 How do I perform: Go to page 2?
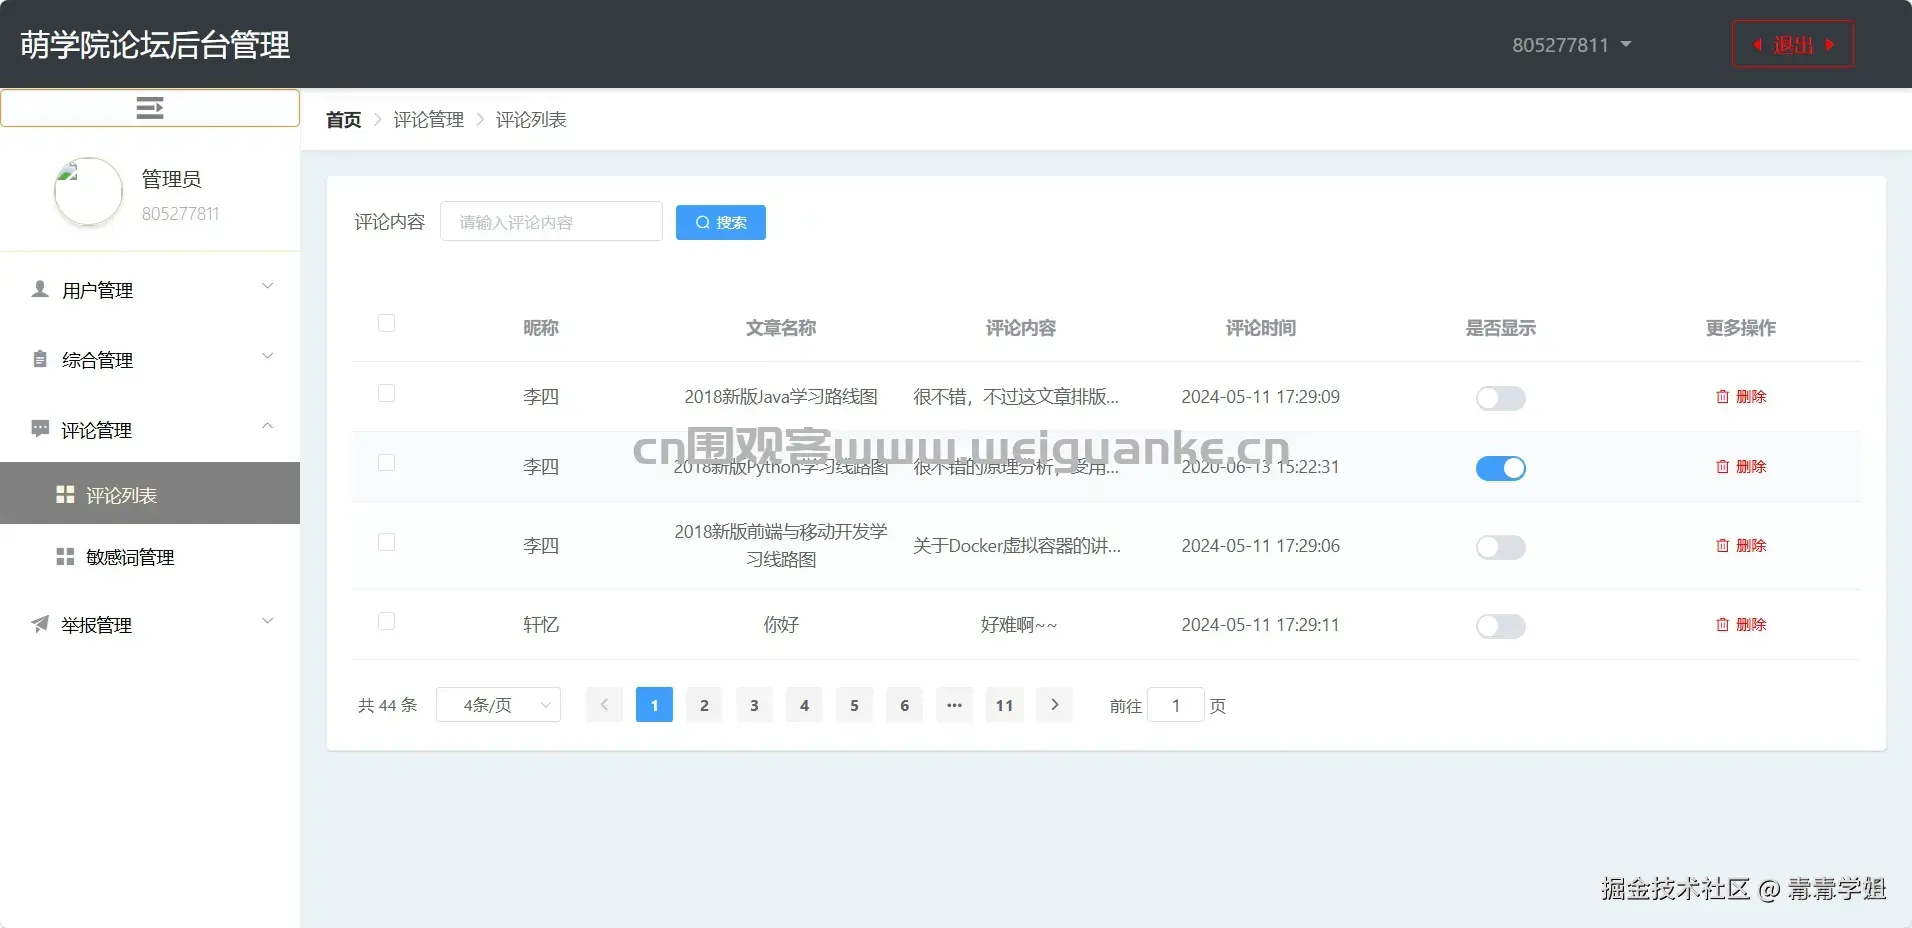(704, 705)
